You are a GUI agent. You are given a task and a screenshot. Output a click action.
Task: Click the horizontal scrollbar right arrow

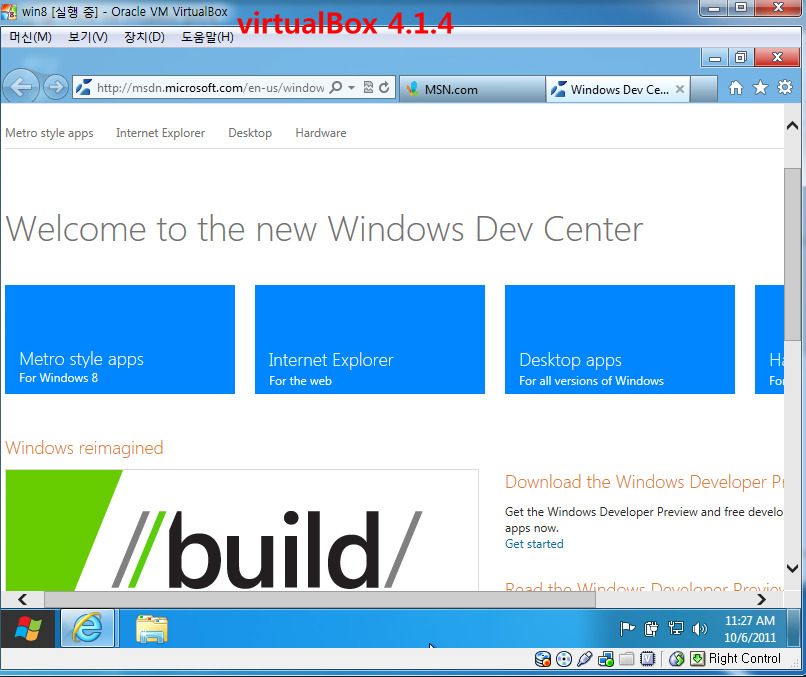[761, 599]
